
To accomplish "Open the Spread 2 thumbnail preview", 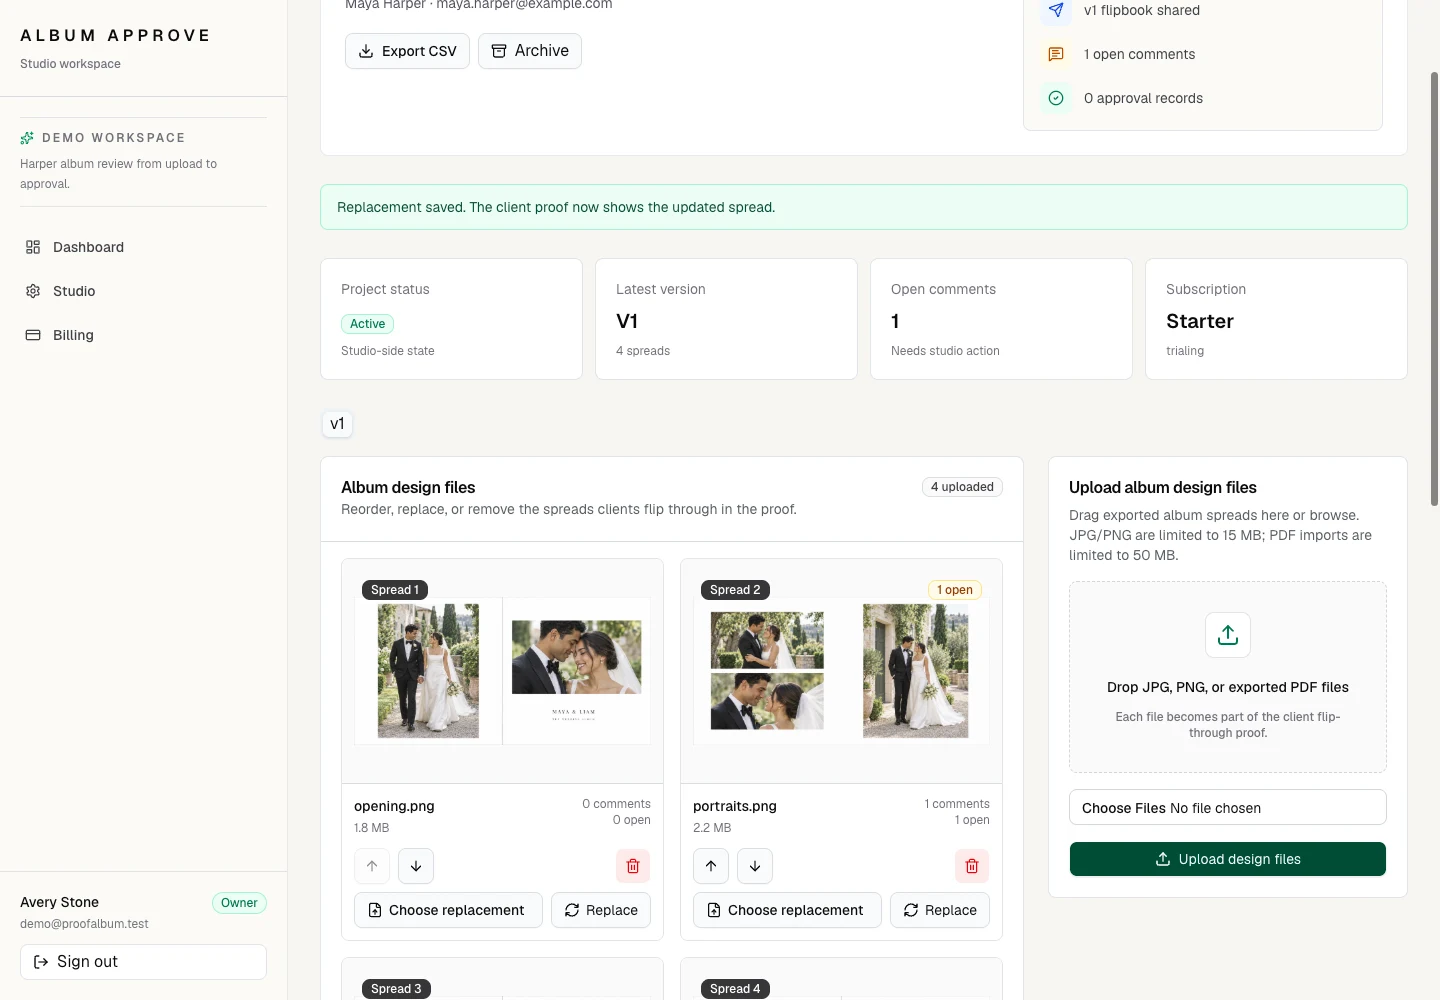I will 841,671.
